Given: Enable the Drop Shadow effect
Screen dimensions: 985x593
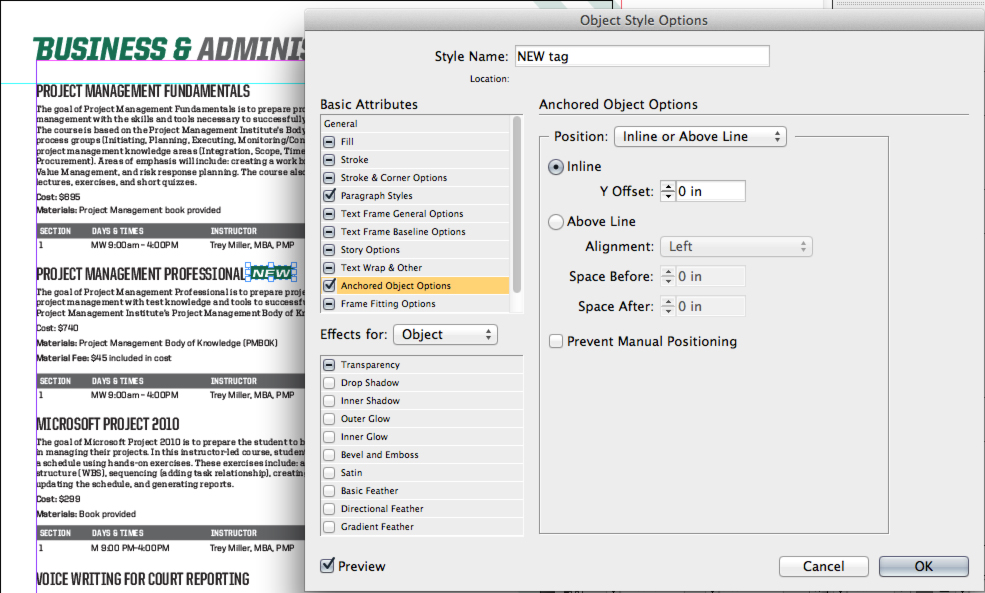Looking at the screenshot, I should click(329, 383).
